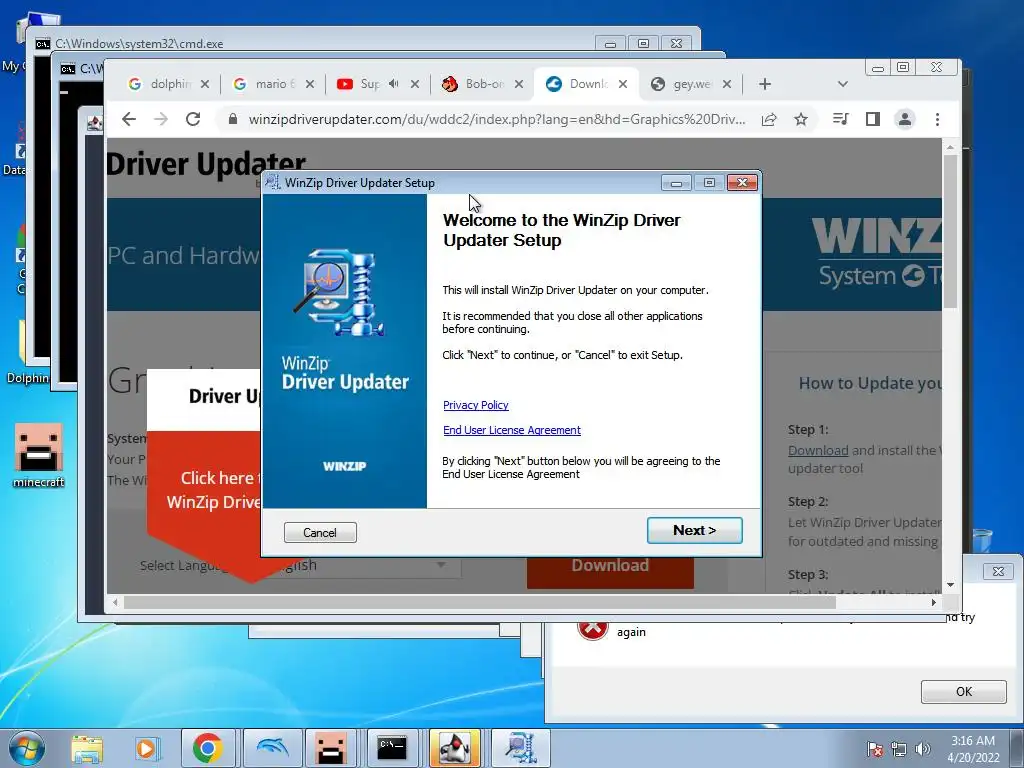Screen dimensions: 1024x768
Task: Click the page horizontal scrollbar
Action: (x=480, y=602)
